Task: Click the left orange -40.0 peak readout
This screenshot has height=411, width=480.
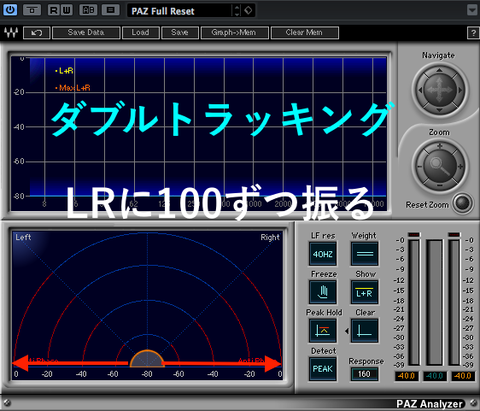Action: coord(407,376)
